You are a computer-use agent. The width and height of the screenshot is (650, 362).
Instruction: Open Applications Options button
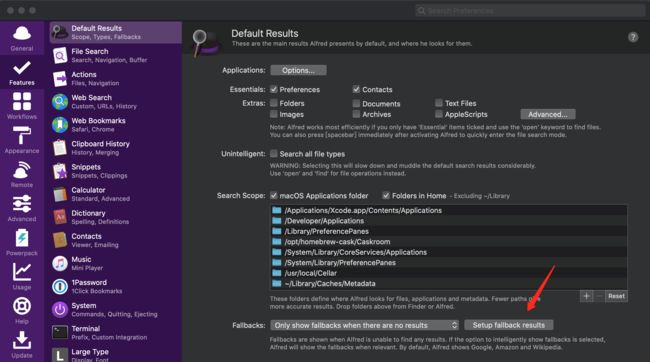coord(298,70)
